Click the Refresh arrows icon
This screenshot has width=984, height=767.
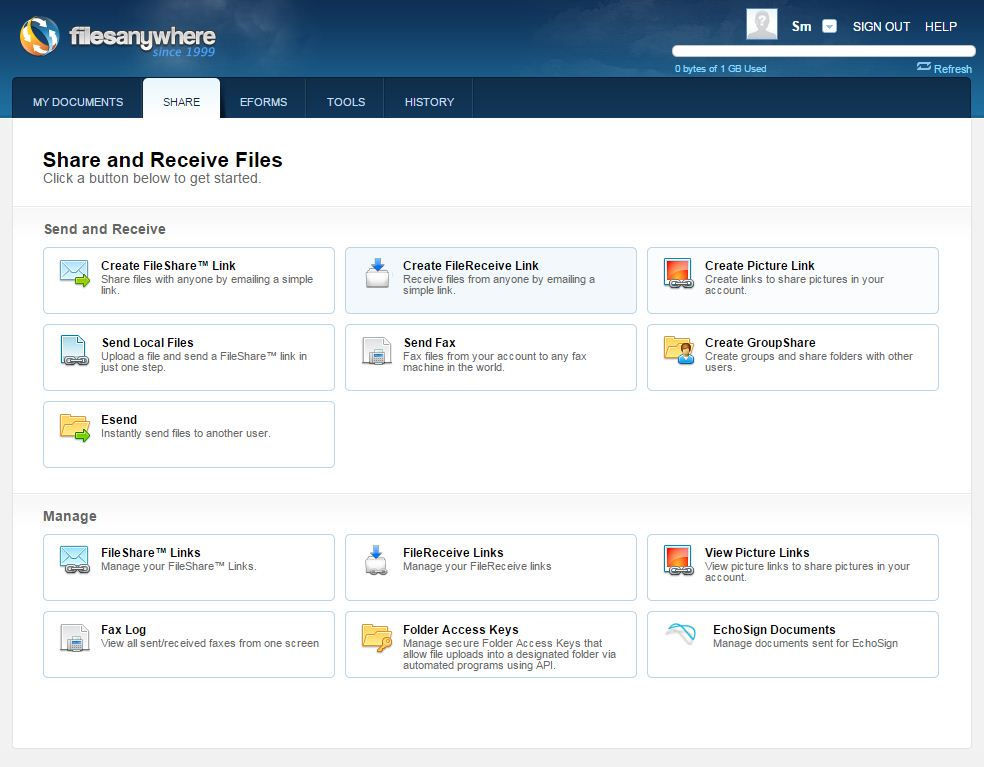[x=924, y=67]
